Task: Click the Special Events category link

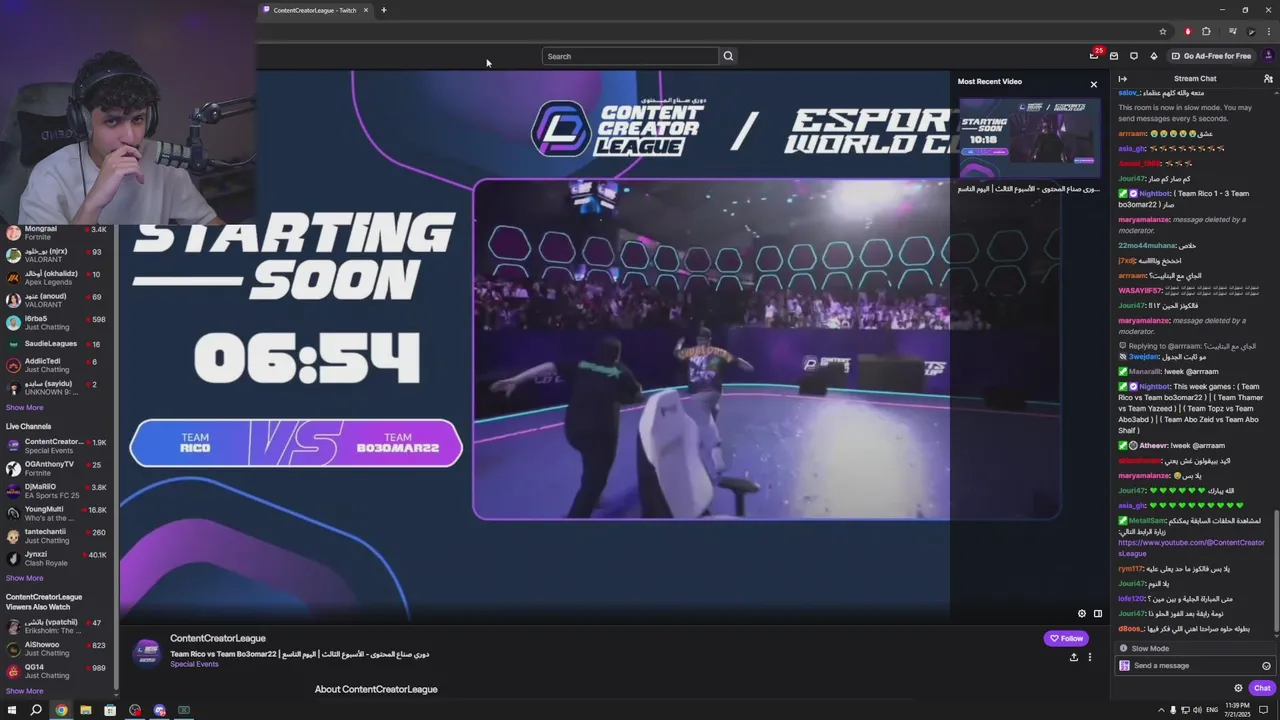Action: 194,664
